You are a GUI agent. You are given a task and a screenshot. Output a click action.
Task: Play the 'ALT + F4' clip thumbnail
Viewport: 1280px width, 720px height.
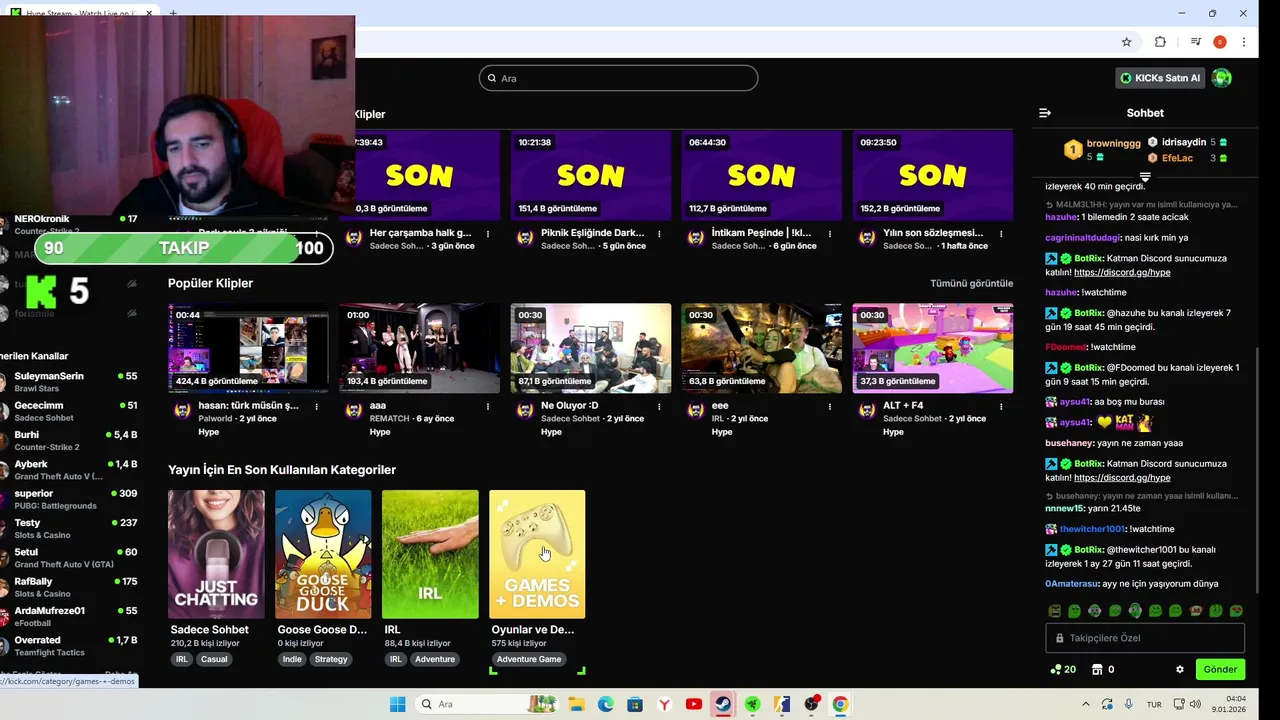coord(932,348)
